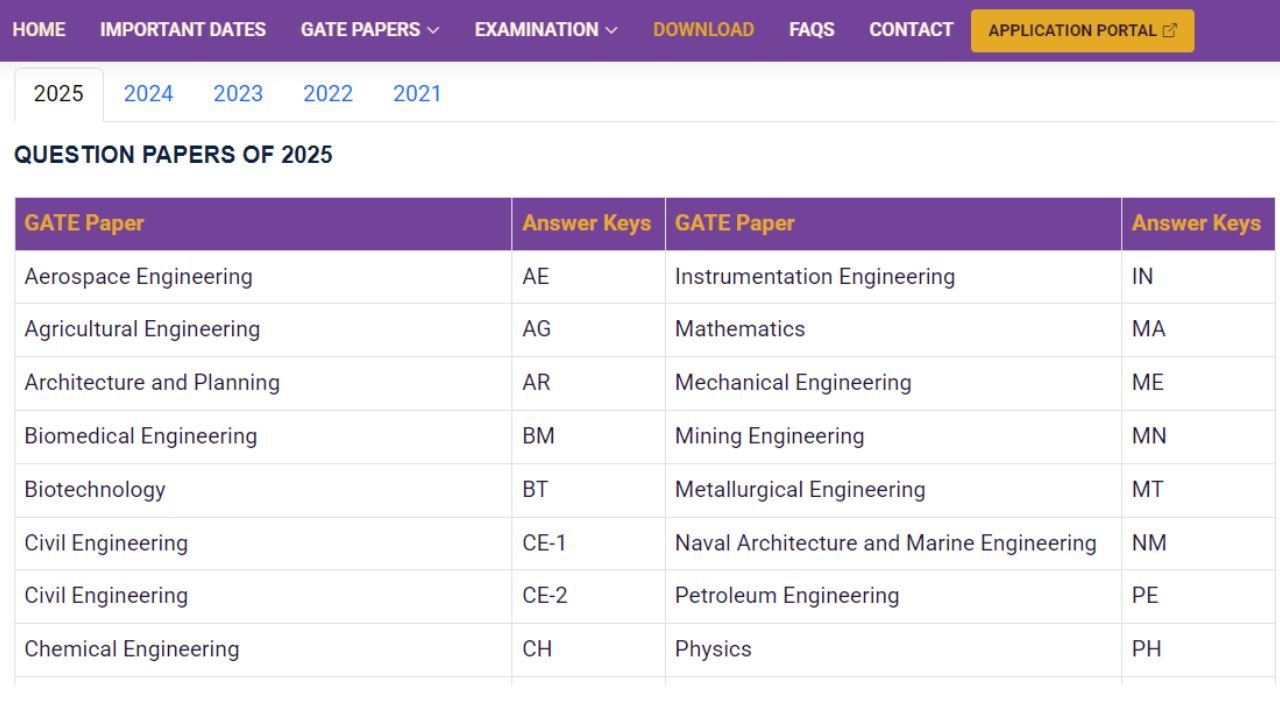Open the Contact page
The width and height of the screenshot is (1280, 720).
[x=910, y=30]
